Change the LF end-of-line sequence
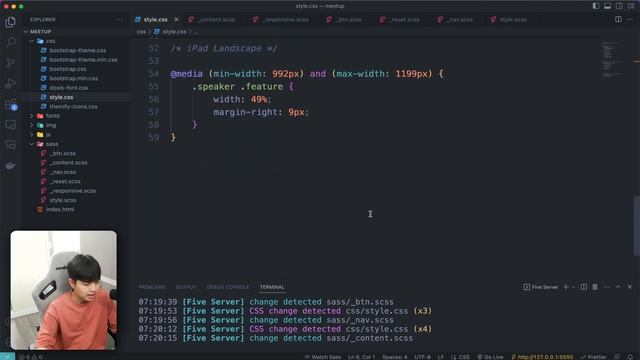Viewport: 640px width, 360px height. (441, 357)
